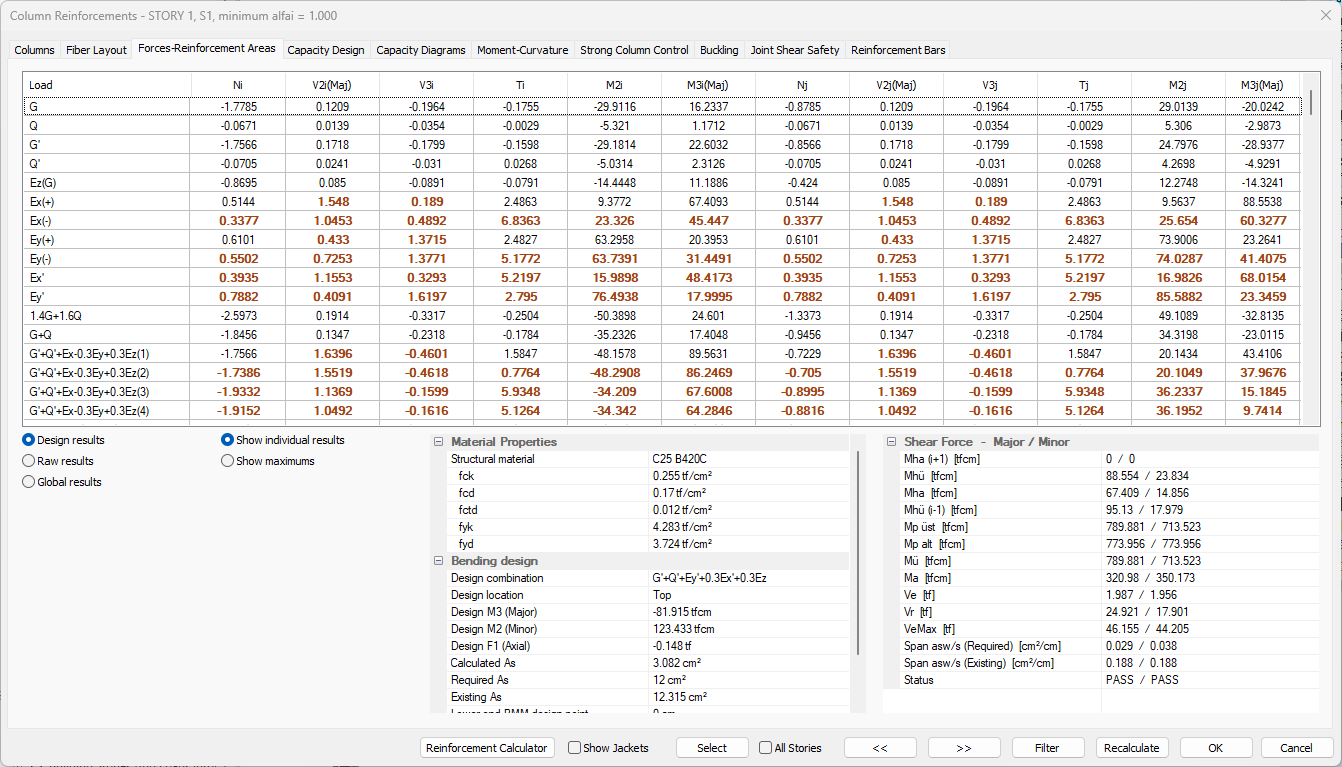
Task: Go to the Joint Shear Safety tab
Action: coord(794,50)
